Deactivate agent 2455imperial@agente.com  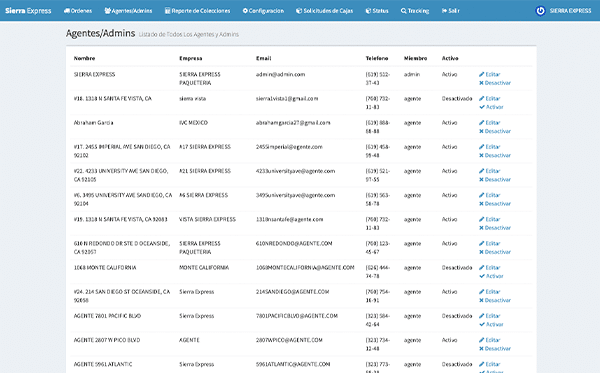(x=495, y=155)
